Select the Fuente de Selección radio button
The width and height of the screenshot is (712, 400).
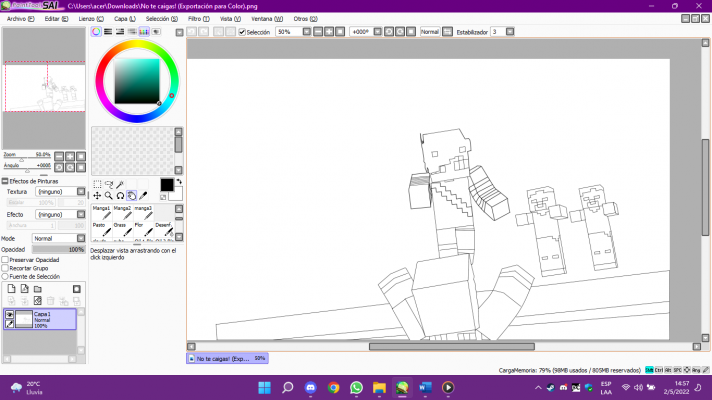(5, 276)
